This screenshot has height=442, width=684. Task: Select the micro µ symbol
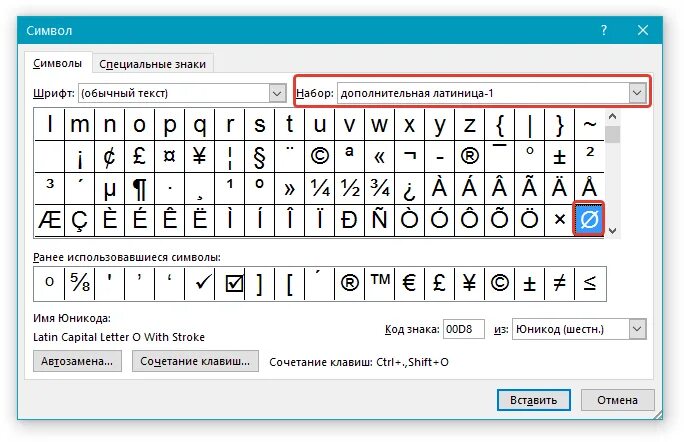109,188
